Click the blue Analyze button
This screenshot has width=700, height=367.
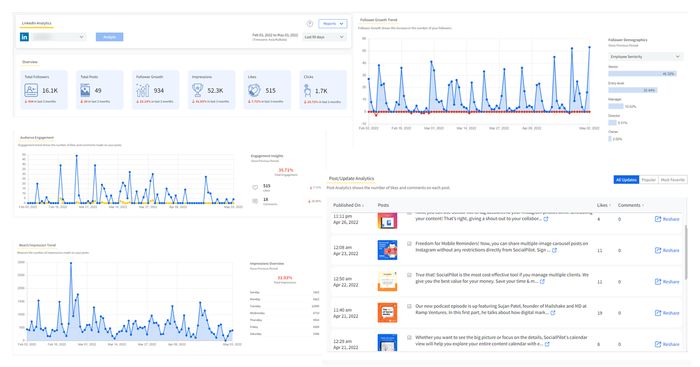(x=109, y=37)
